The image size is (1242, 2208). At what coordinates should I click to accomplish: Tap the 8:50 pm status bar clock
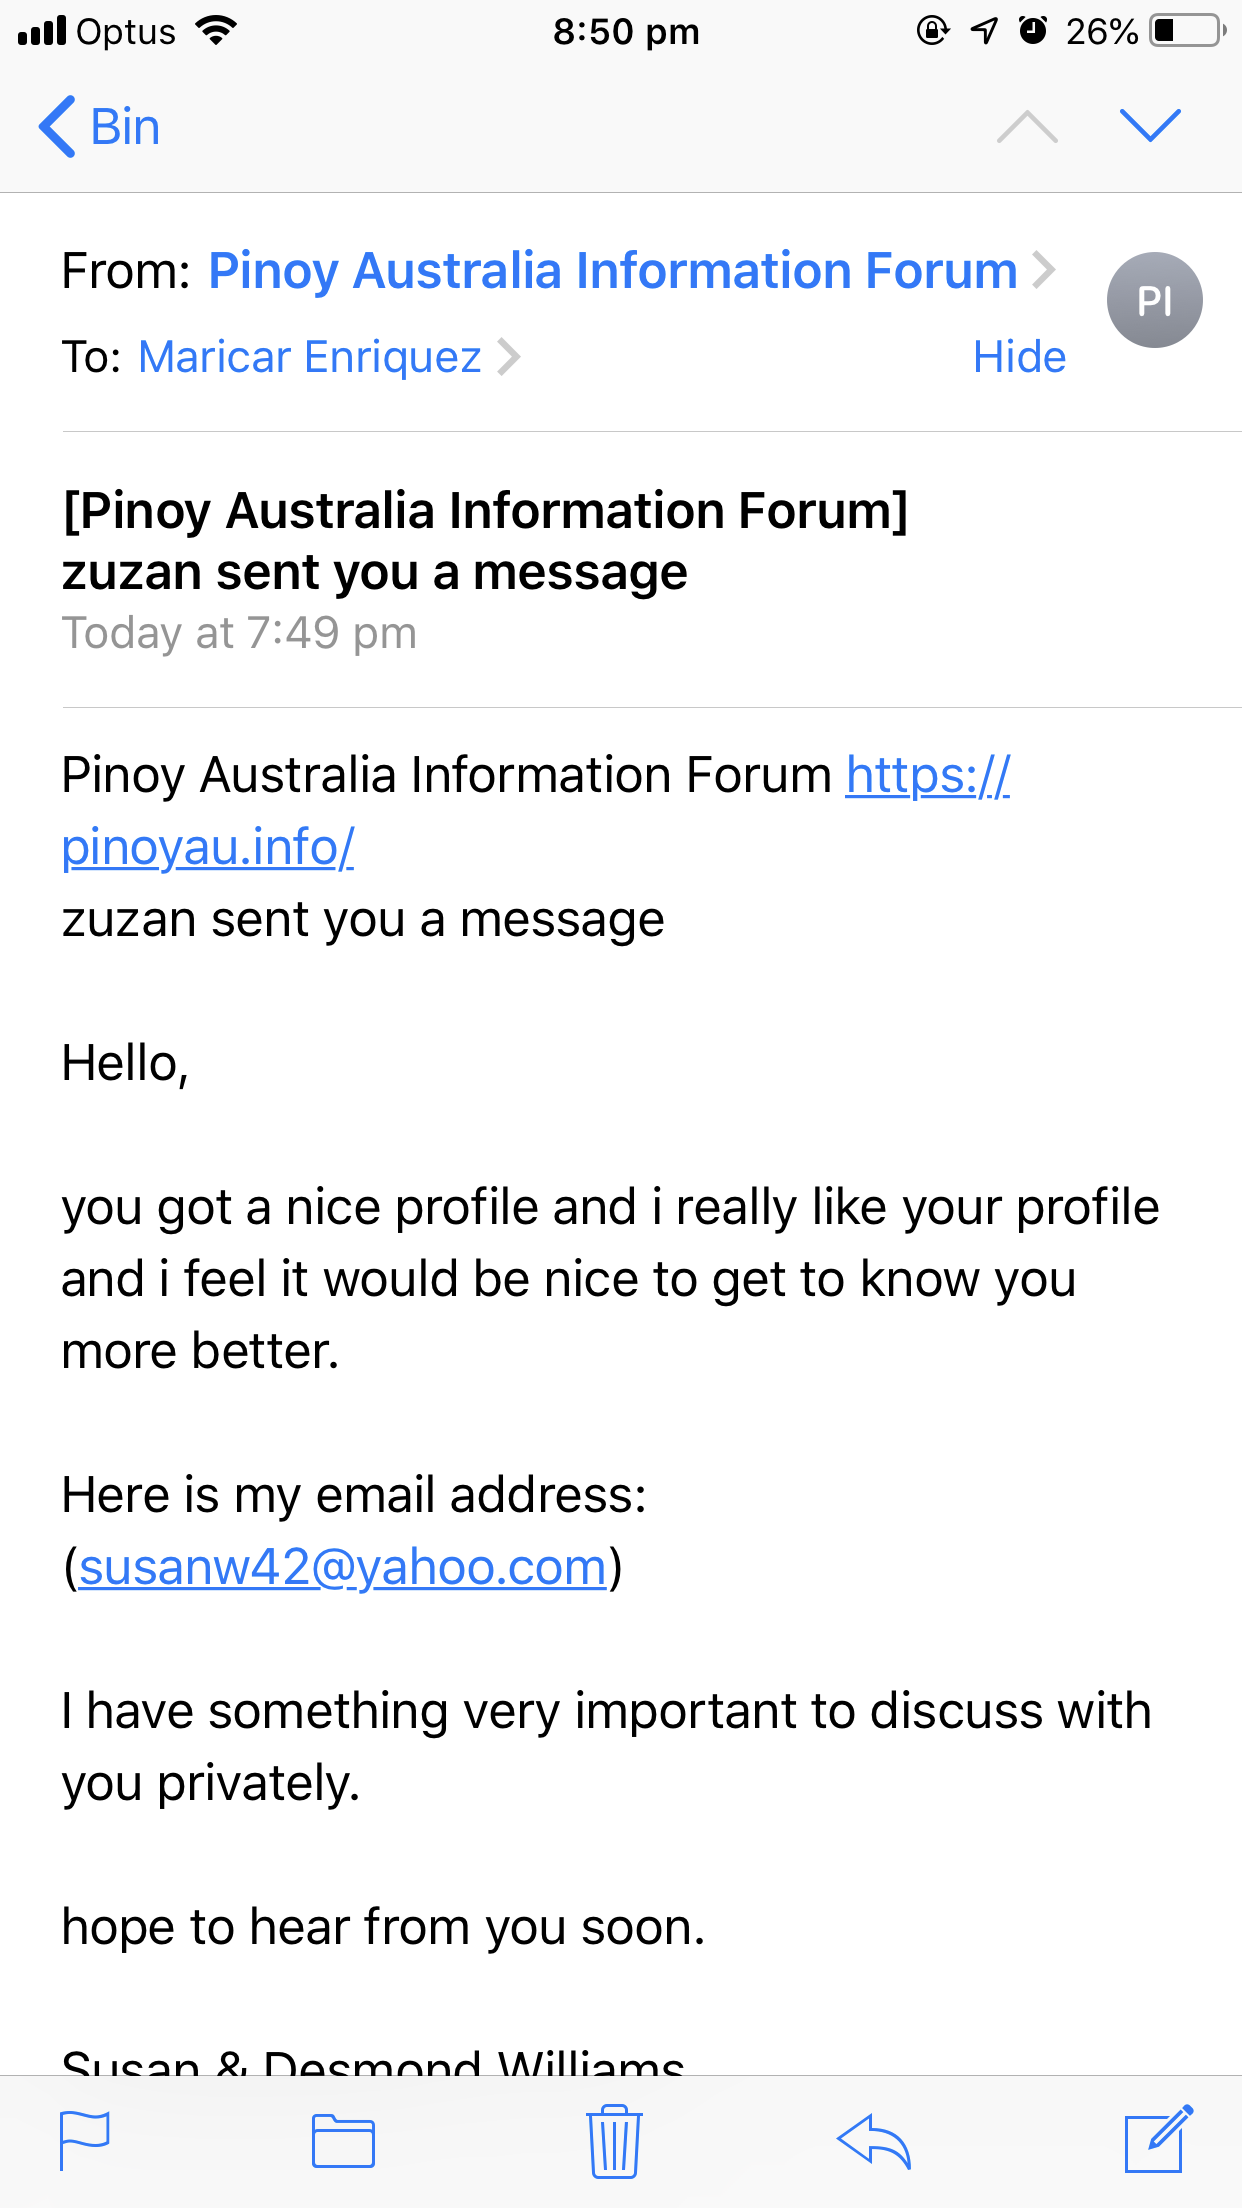click(626, 32)
